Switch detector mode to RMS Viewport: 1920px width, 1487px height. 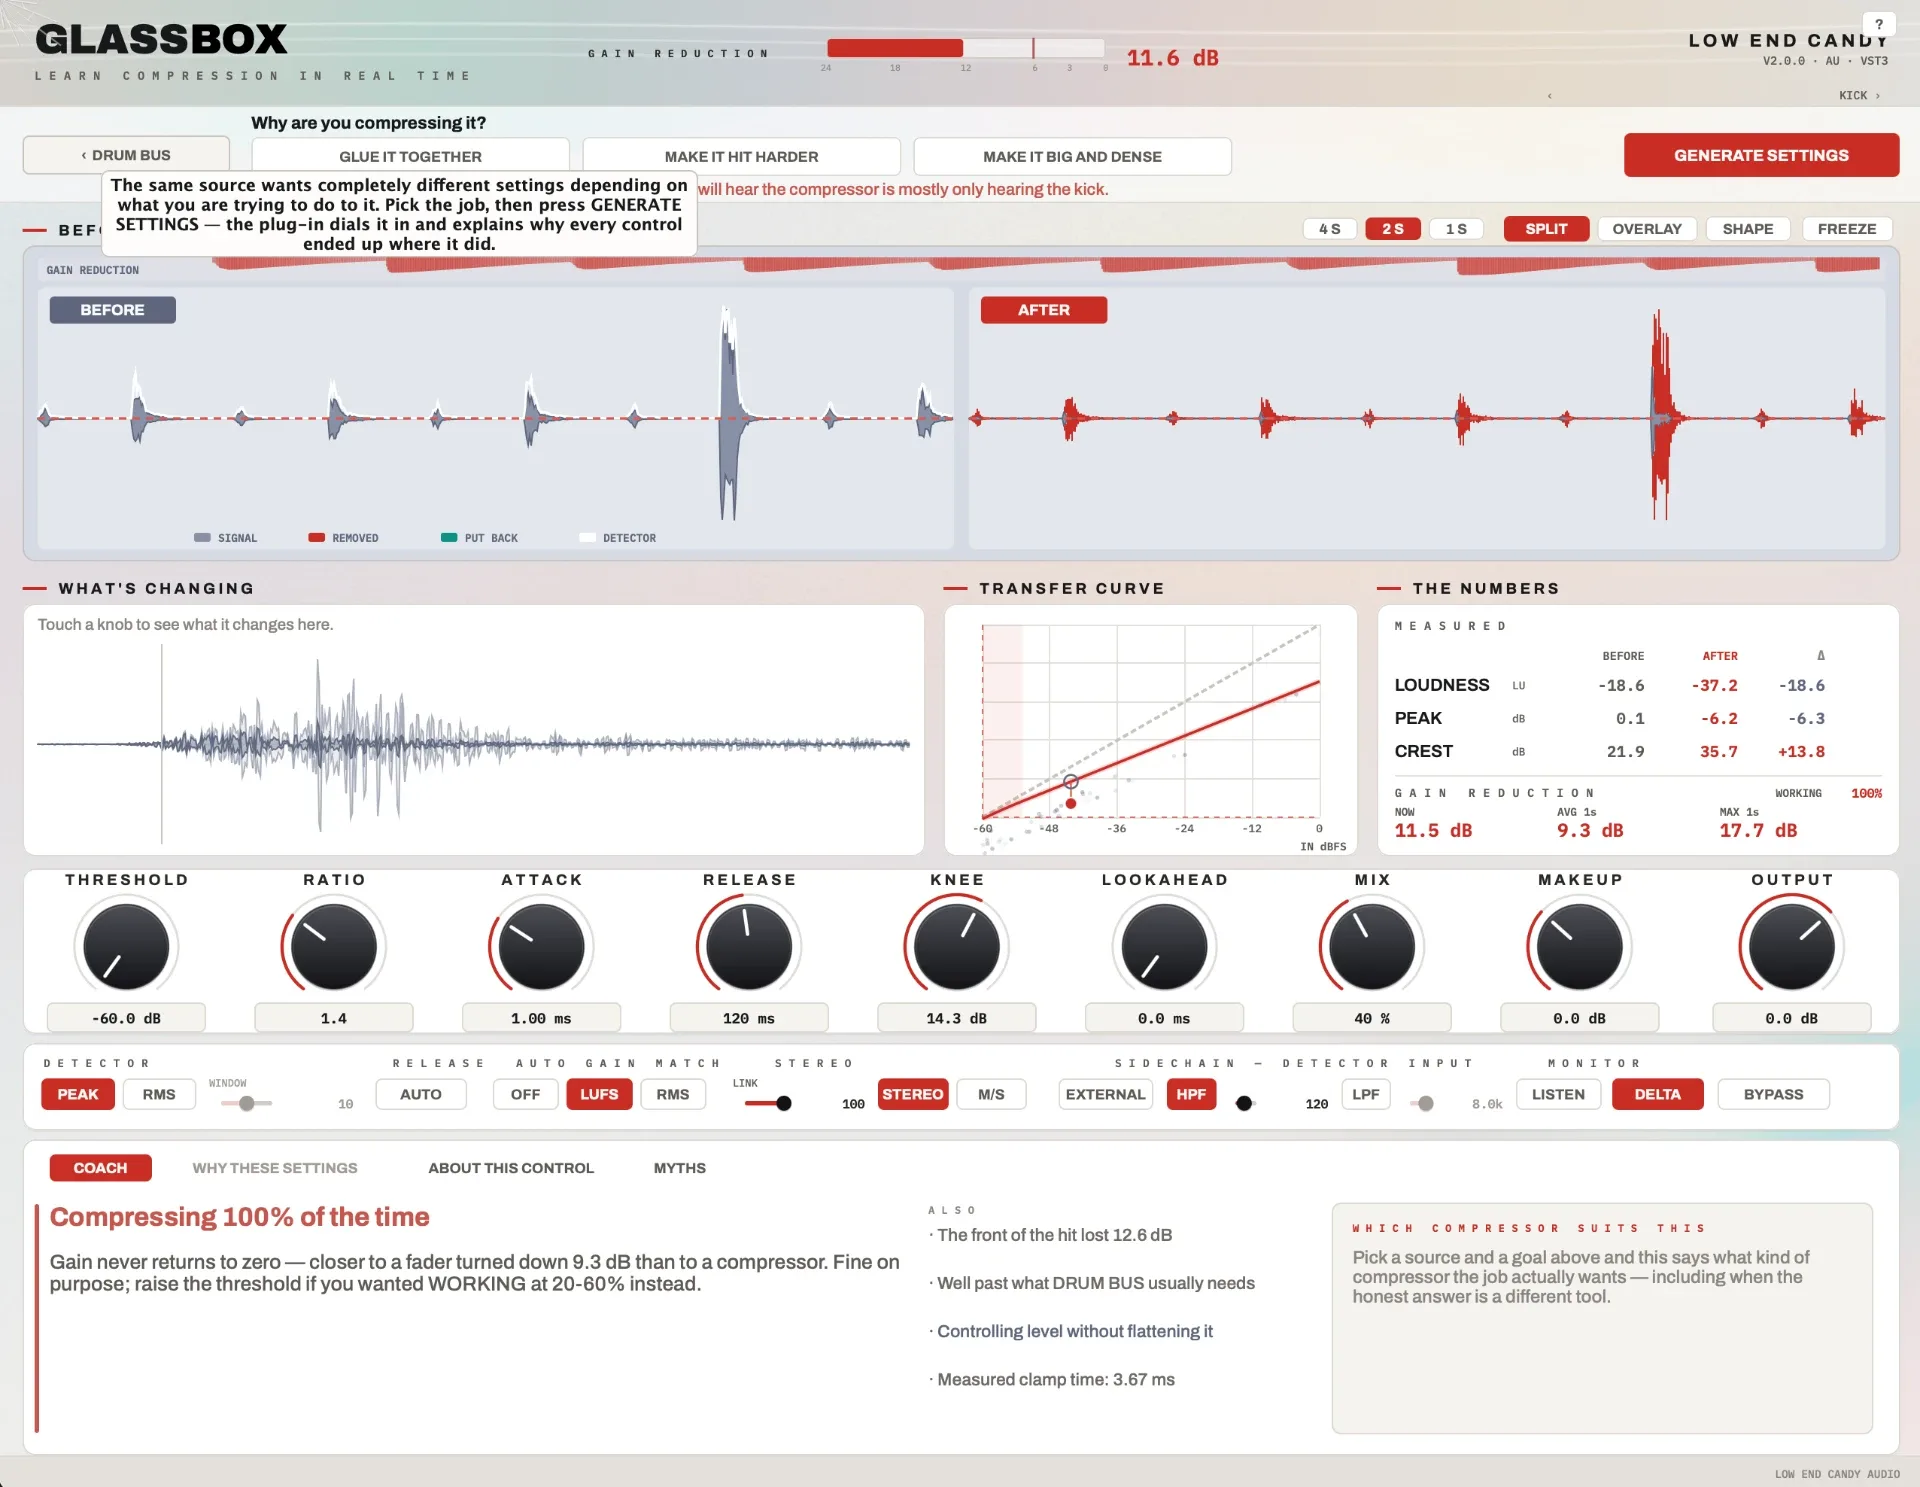tap(159, 1094)
